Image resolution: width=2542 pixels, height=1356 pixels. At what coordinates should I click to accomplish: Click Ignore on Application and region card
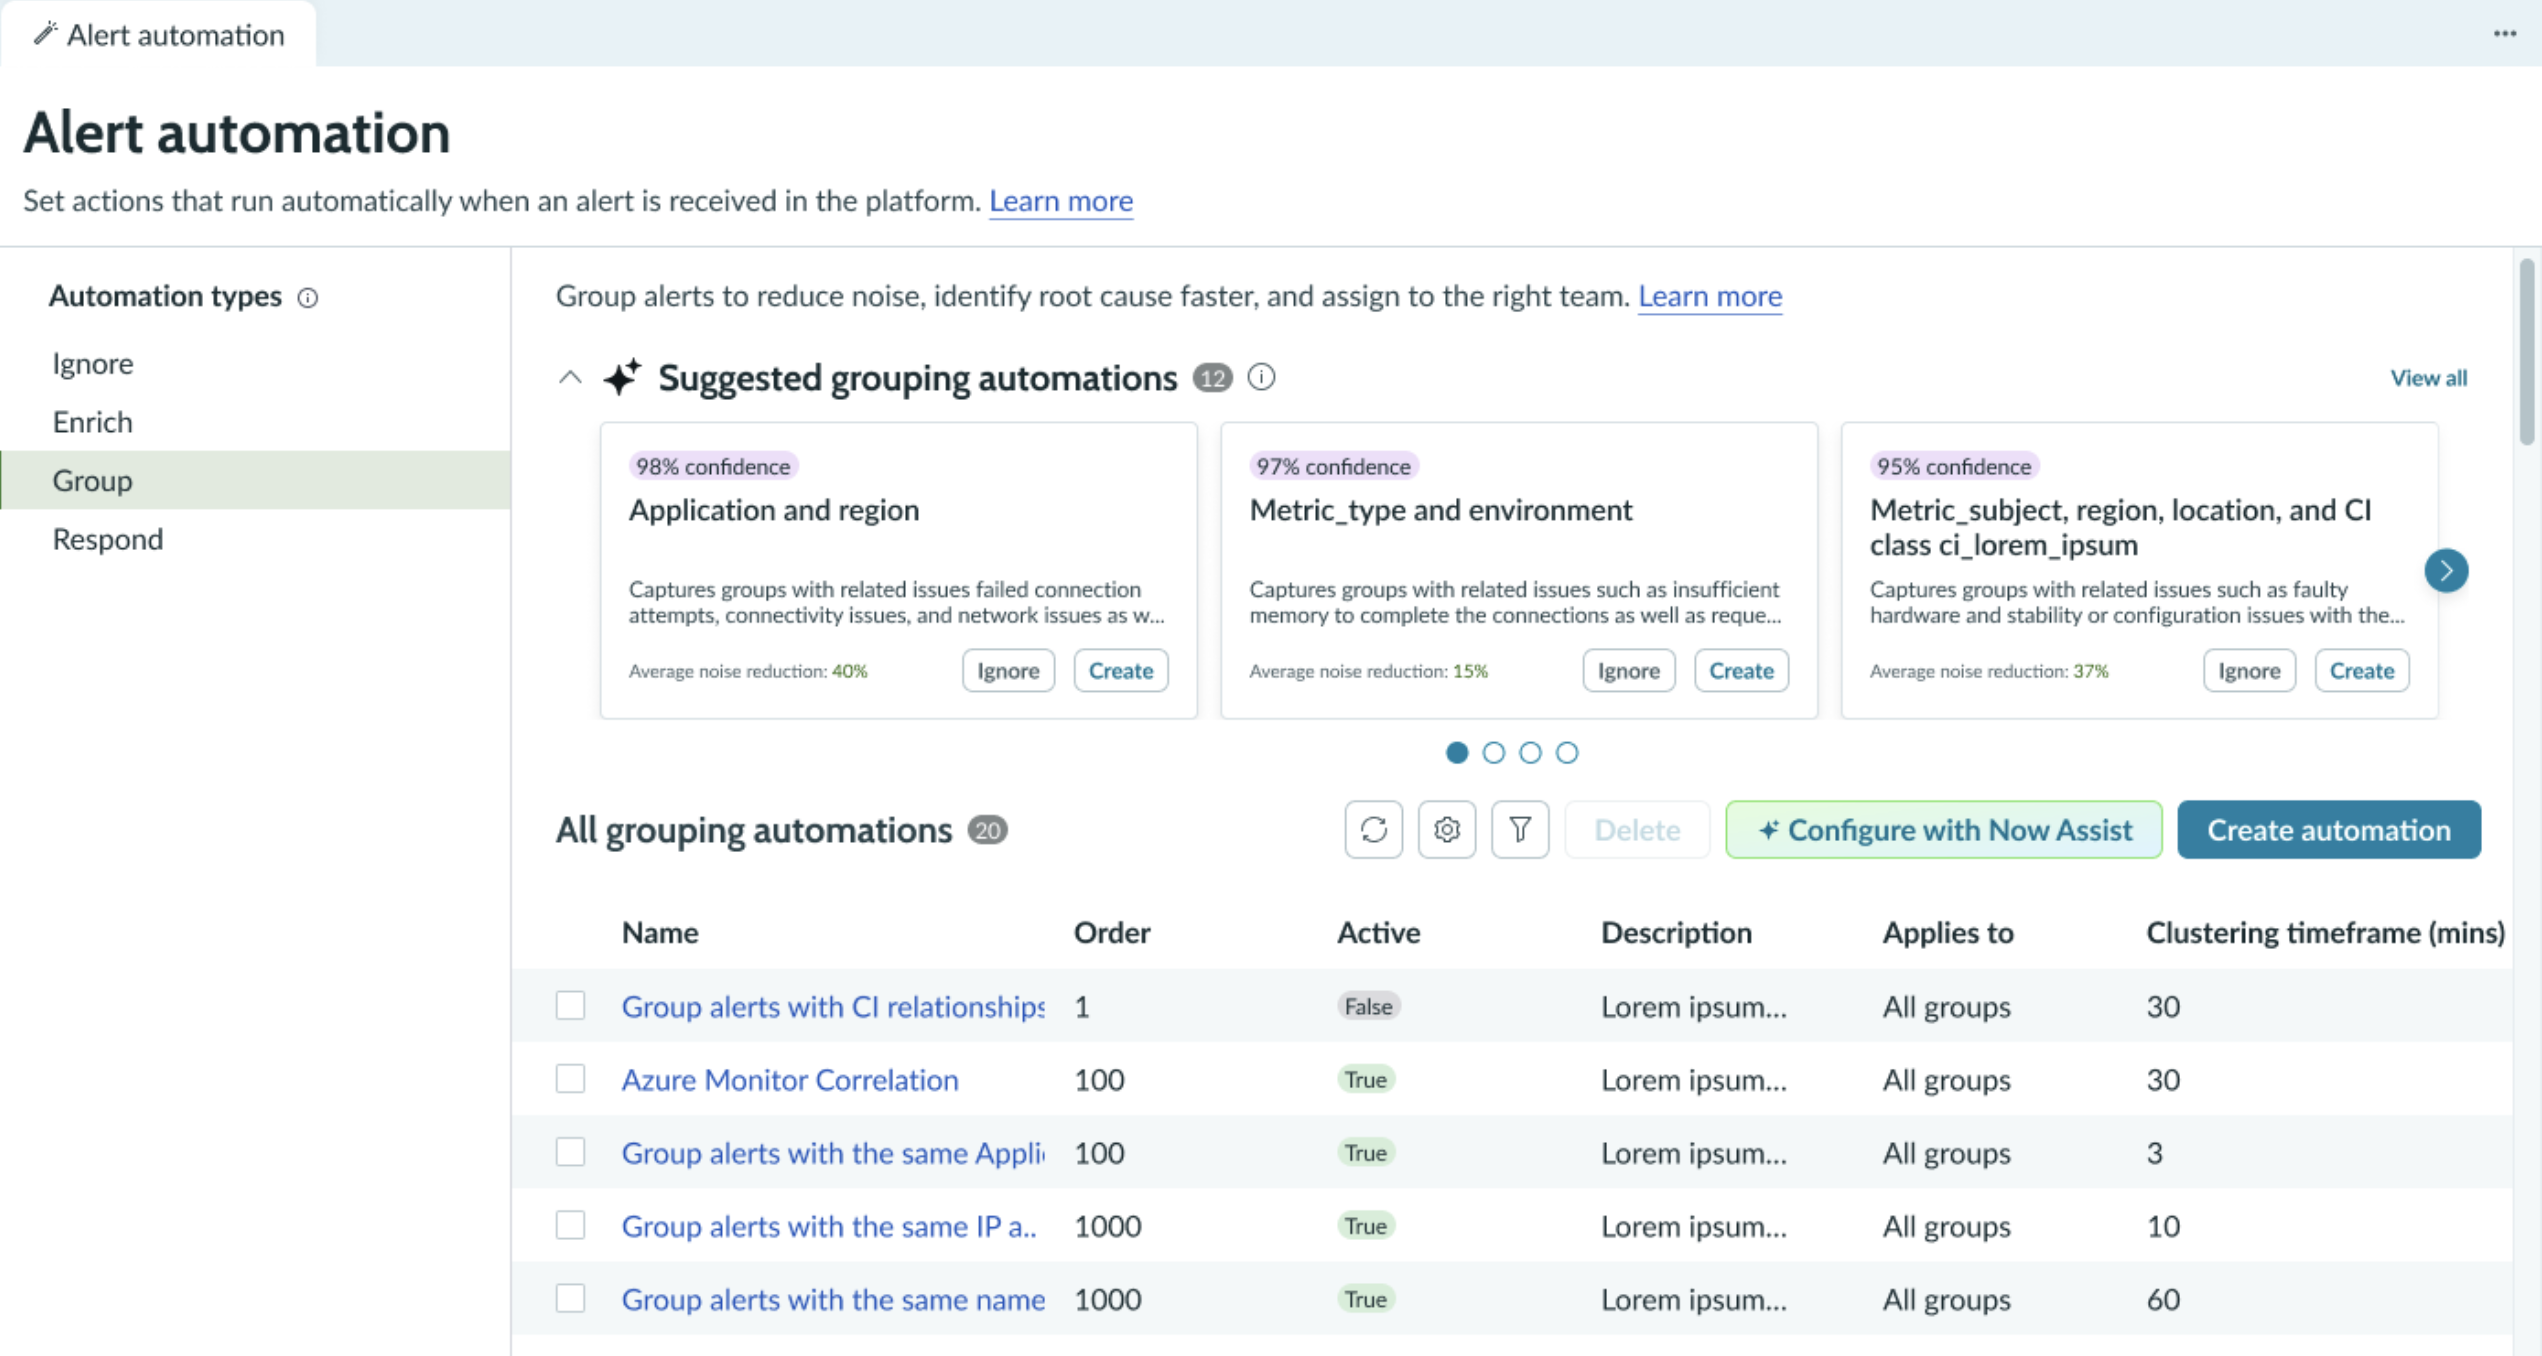(1008, 670)
